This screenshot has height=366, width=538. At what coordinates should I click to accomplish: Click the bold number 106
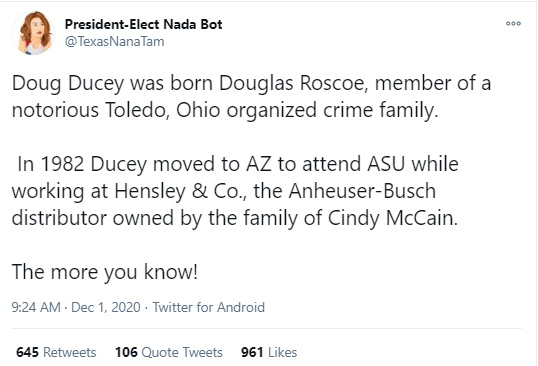tap(126, 352)
